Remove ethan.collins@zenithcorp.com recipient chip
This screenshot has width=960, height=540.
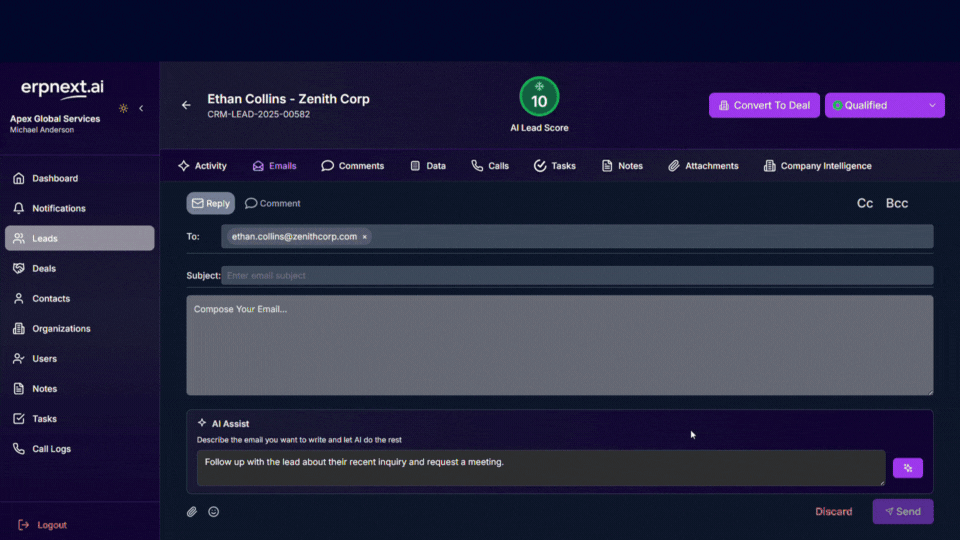click(x=365, y=237)
